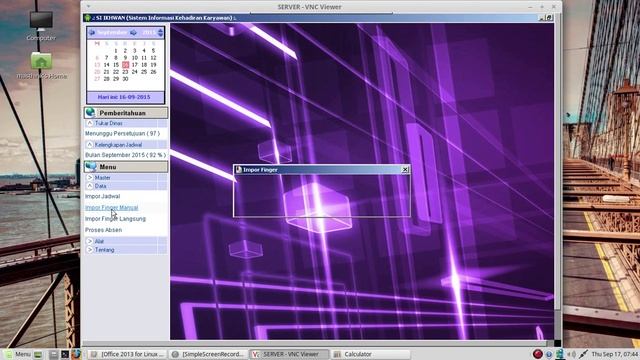640x360 pixels.
Task: Switch to SimpleScreenRecorder taskbar item
Action: tap(208, 354)
